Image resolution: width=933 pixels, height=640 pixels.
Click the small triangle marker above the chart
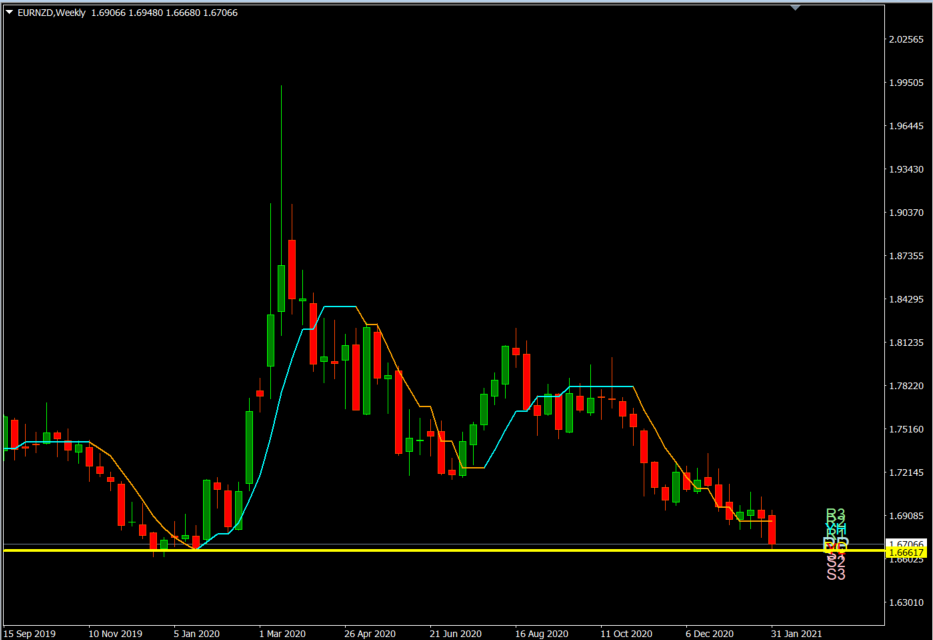coord(795,8)
